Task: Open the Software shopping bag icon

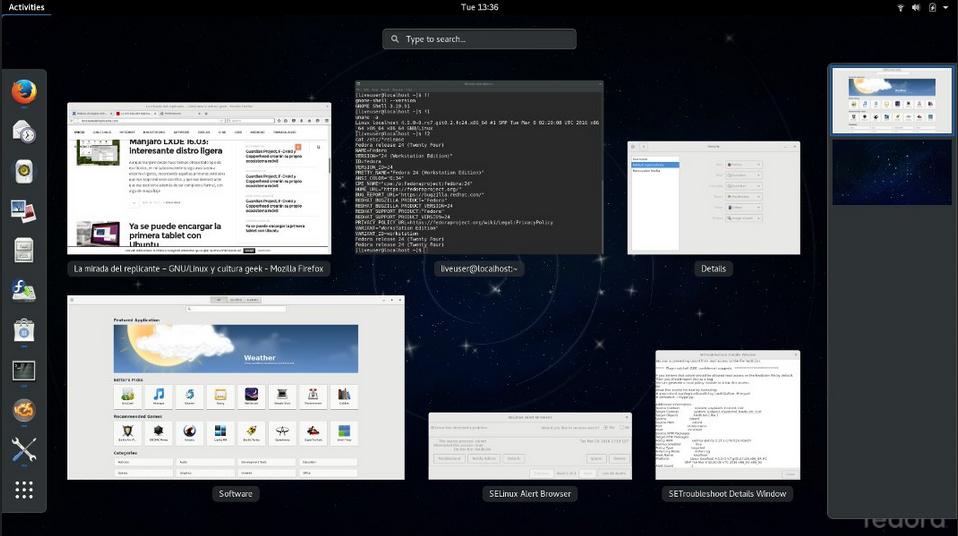Action: pyautogui.click(x=24, y=330)
